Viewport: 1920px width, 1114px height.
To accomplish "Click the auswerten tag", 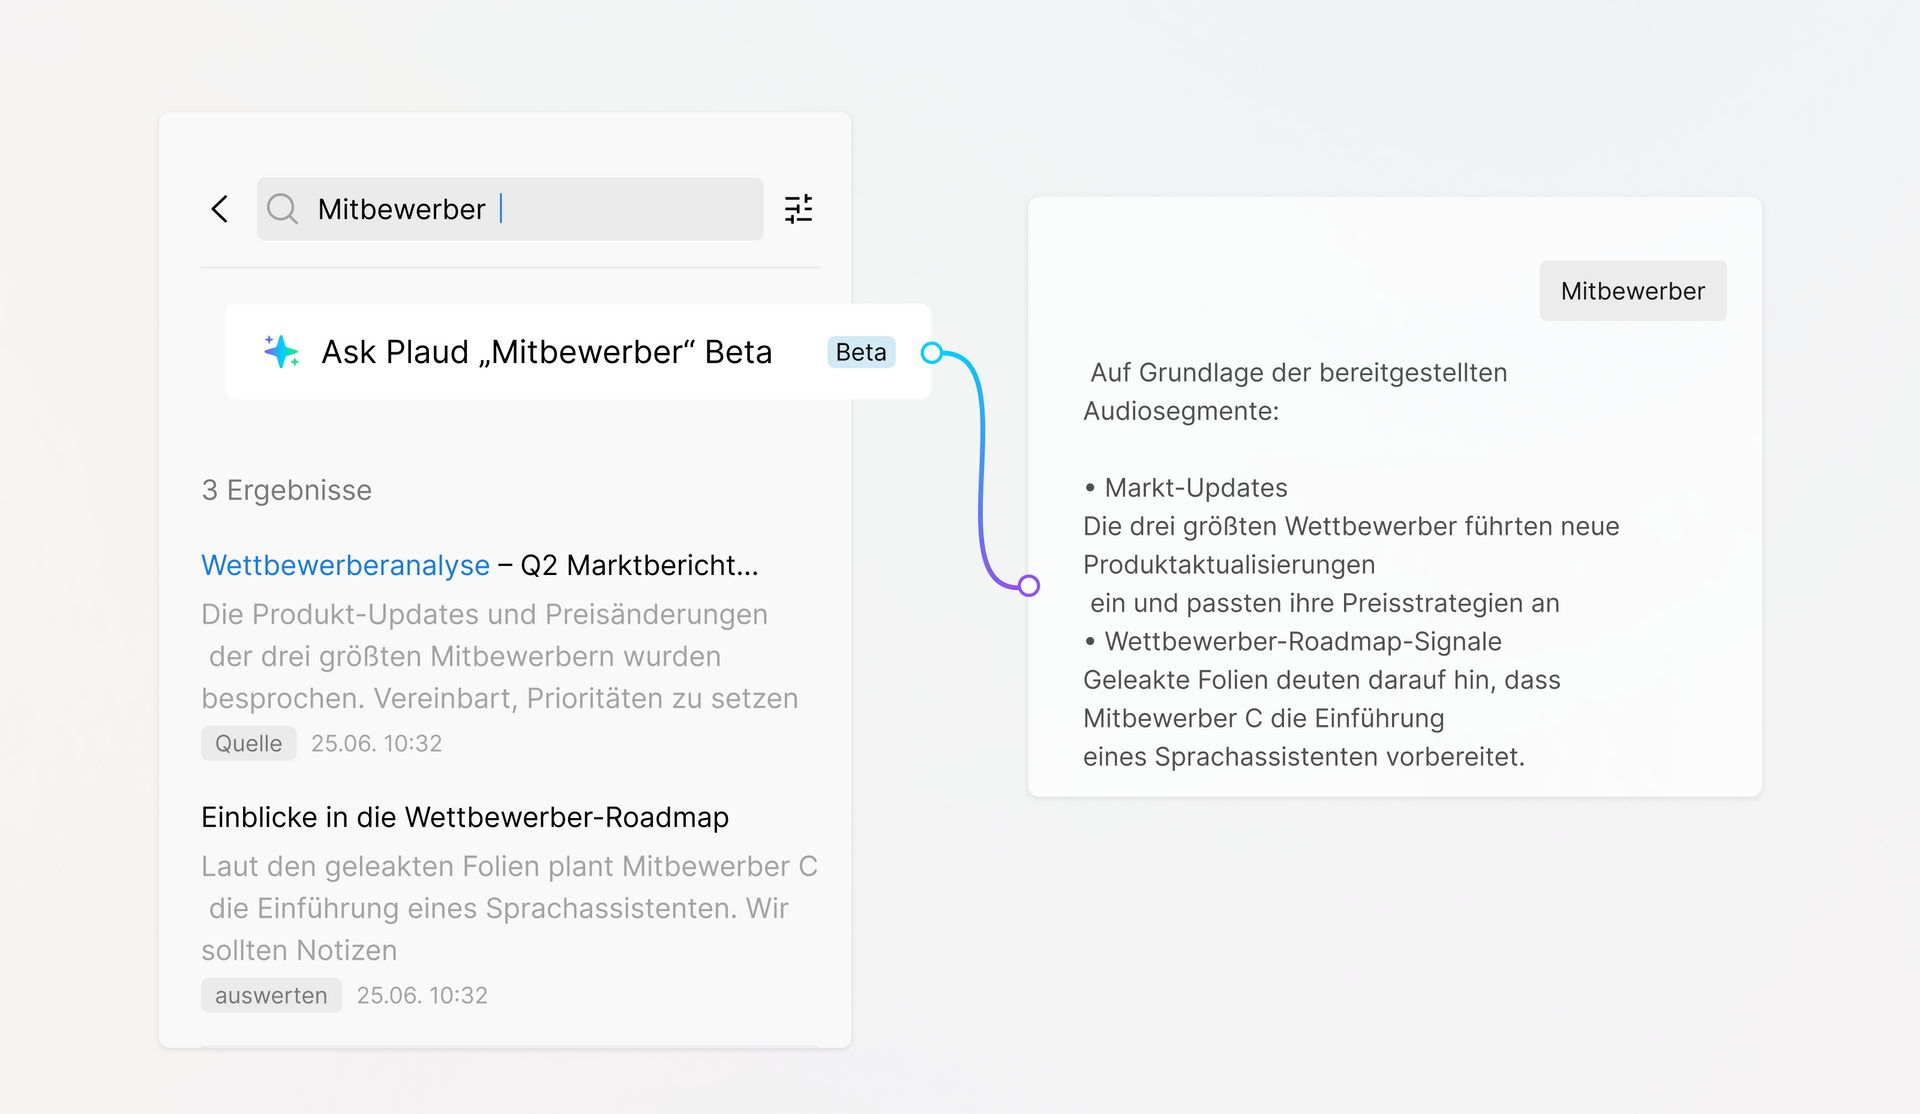I will point(271,996).
